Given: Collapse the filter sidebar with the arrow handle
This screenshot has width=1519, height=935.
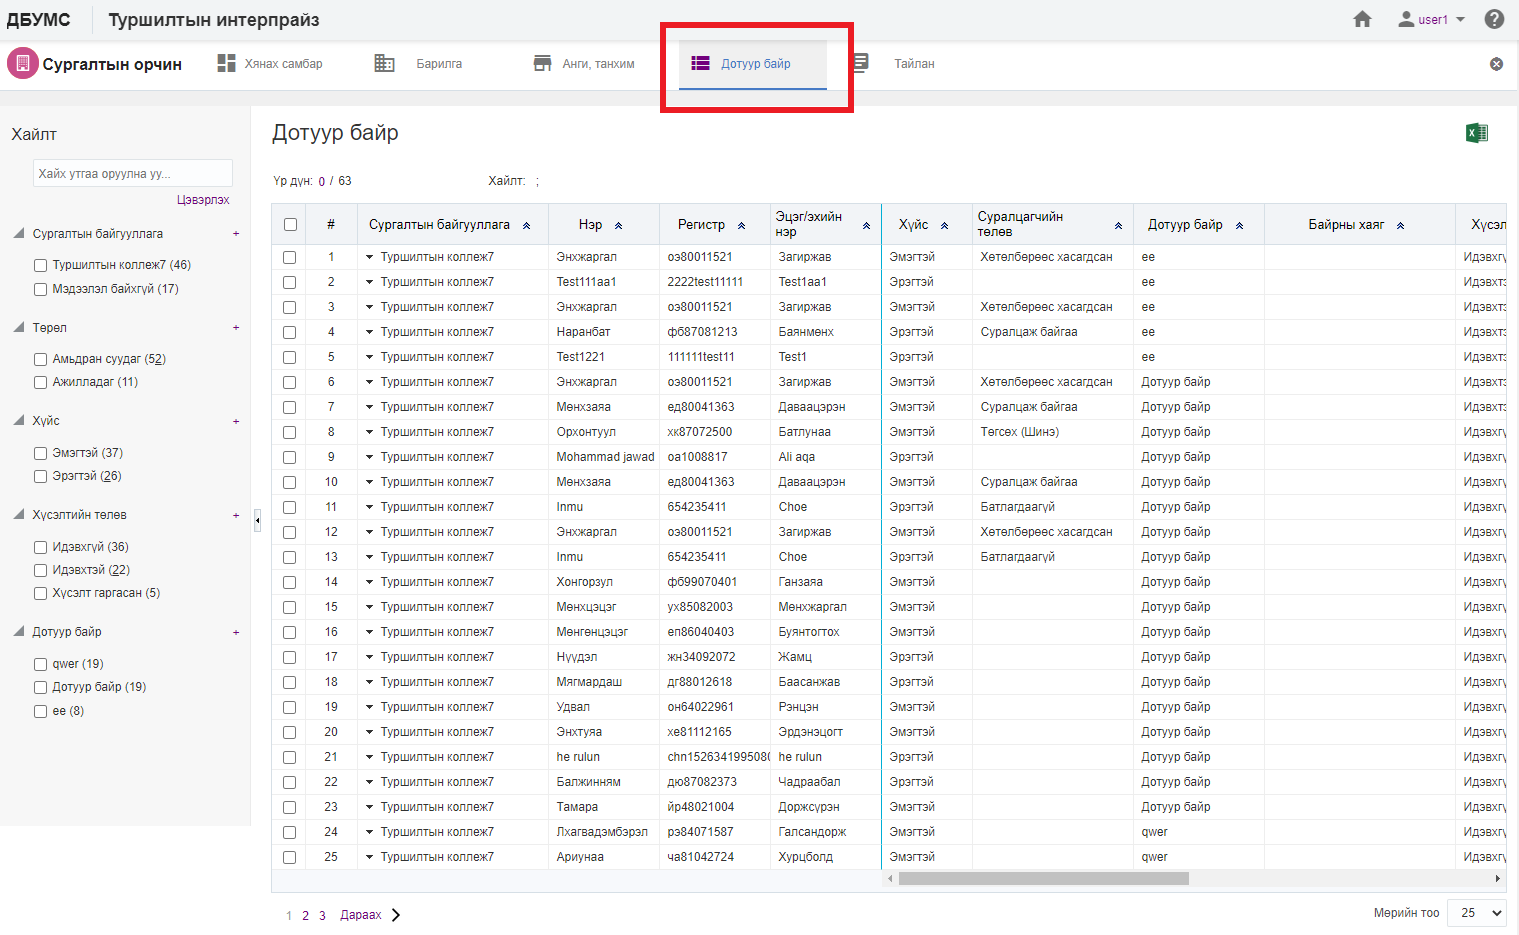Looking at the screenshot, I should [257, 520].
